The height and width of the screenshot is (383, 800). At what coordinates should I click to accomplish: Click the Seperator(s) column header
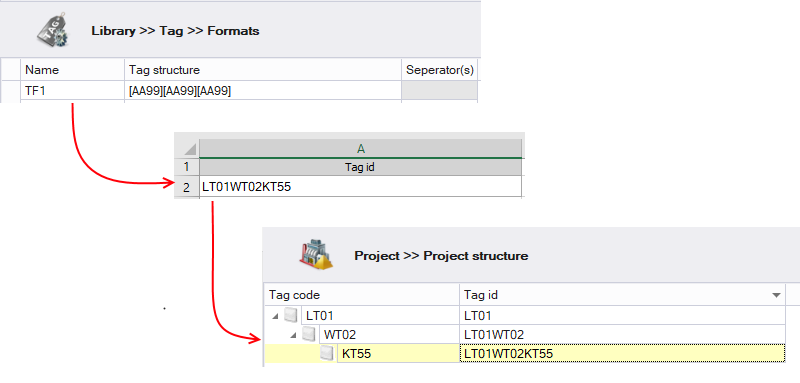440,70
